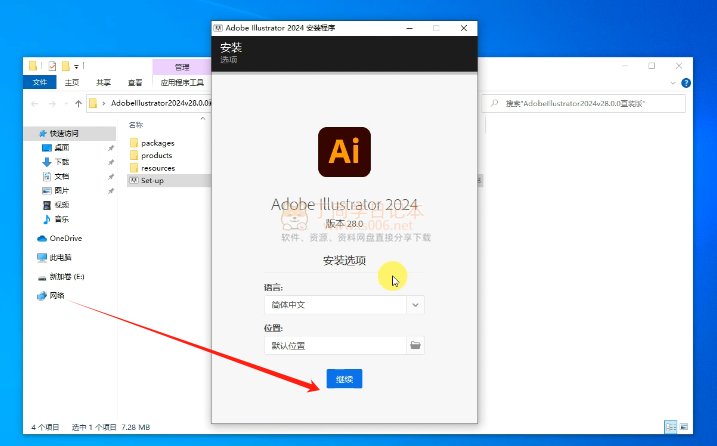This screenshot has height=446, width=717.
Task: Open OneDrive in Explorer sidebar
Action: (66, 238)
